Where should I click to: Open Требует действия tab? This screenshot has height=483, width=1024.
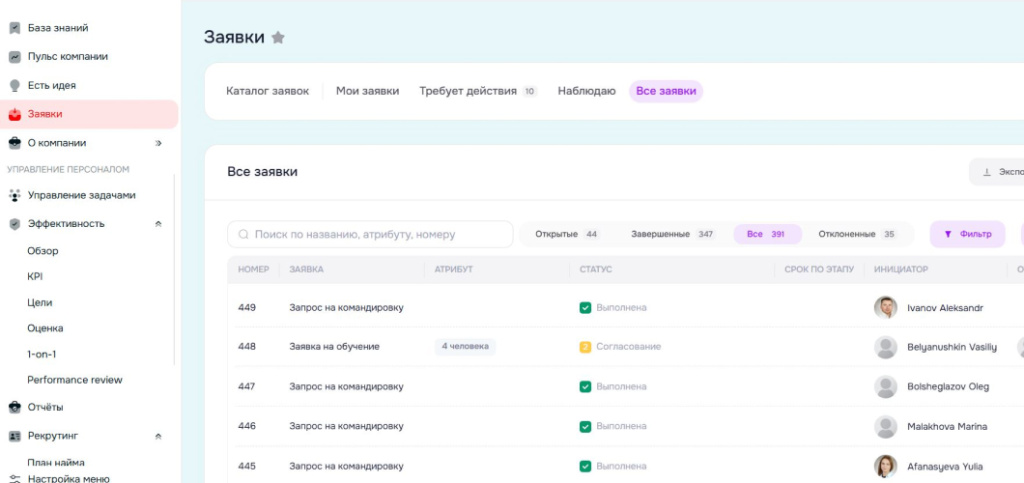coord(478,91)
